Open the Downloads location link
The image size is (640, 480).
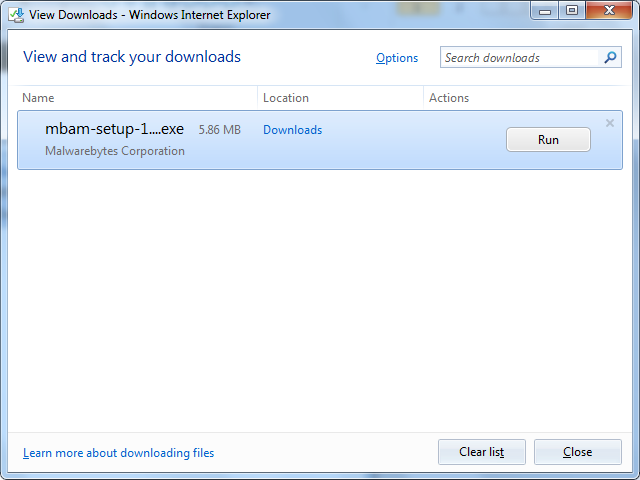click(x=292, y=130)
